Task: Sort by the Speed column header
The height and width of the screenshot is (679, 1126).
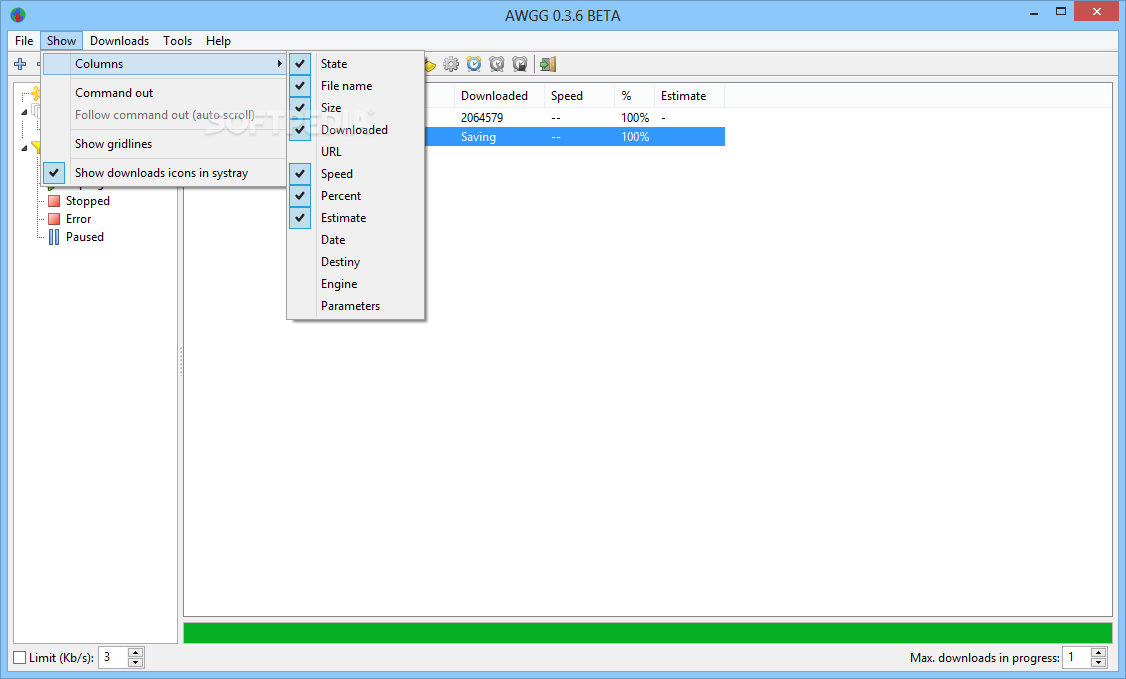Action: pos(579,95)
